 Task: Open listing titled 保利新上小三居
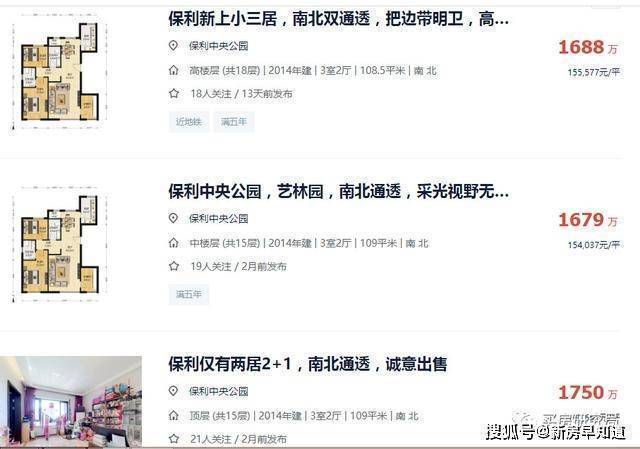point(339,19)
